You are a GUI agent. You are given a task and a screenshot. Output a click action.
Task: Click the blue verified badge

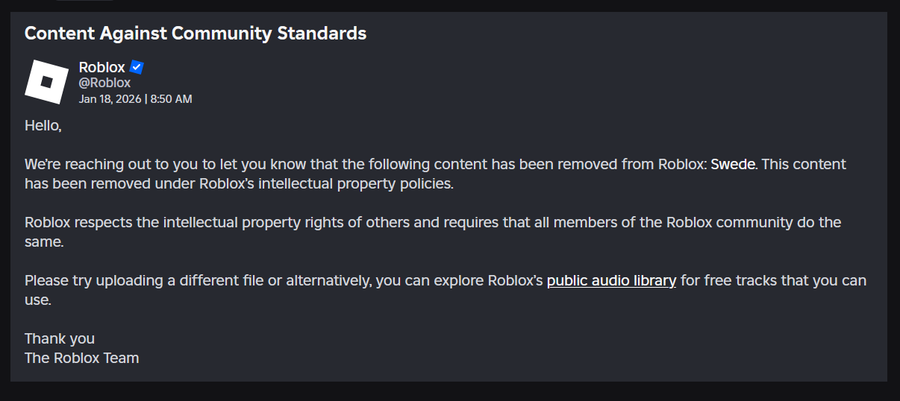[x=137, y=67]
